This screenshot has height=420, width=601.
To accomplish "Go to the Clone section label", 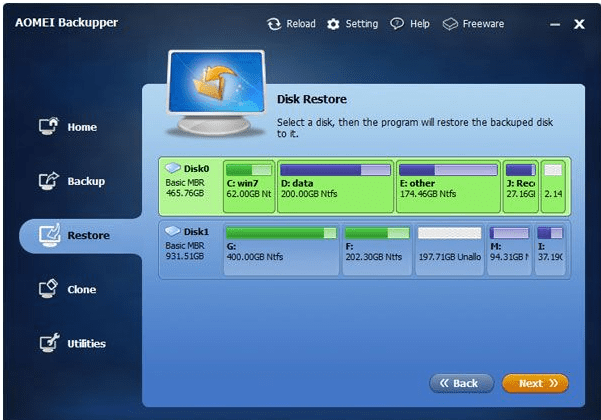I will [x=82, y=289].
